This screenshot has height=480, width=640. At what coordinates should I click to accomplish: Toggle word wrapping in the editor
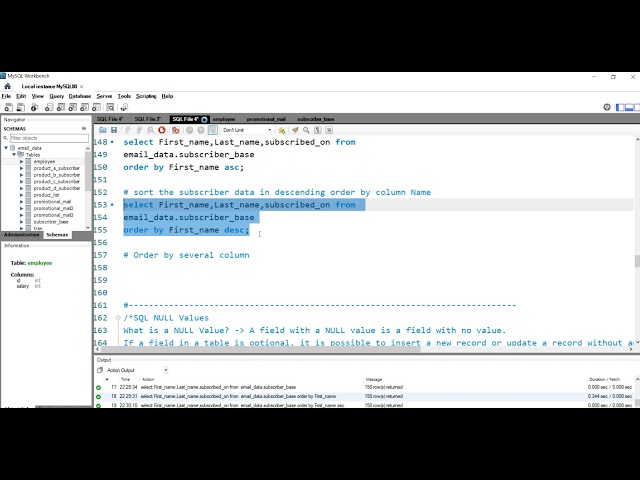point(329,130)
